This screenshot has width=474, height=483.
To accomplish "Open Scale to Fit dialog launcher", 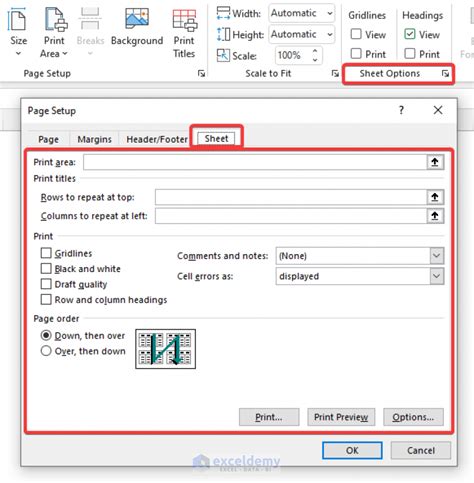I will click(x=335, y=73).
